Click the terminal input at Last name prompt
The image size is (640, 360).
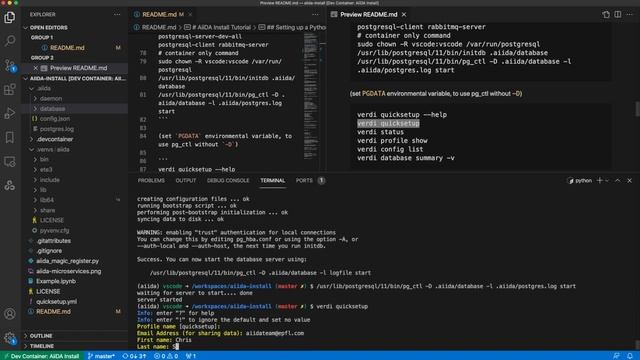(x=177, y=347)
